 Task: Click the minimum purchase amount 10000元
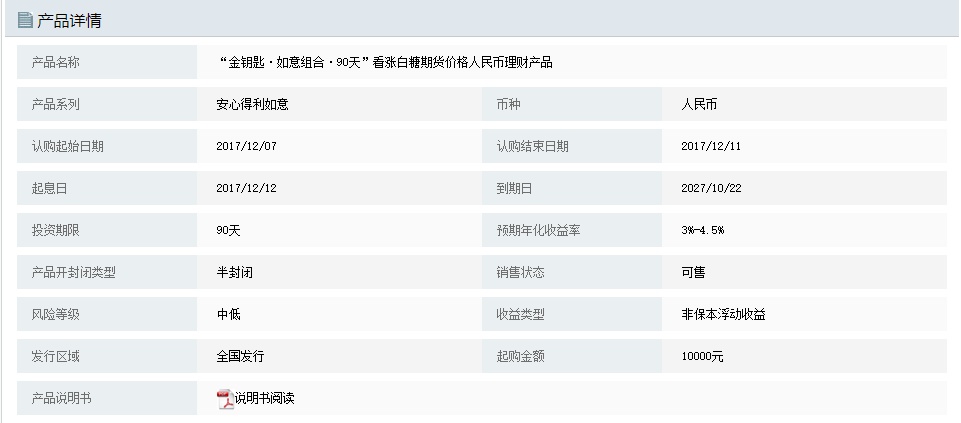[702, 356]
